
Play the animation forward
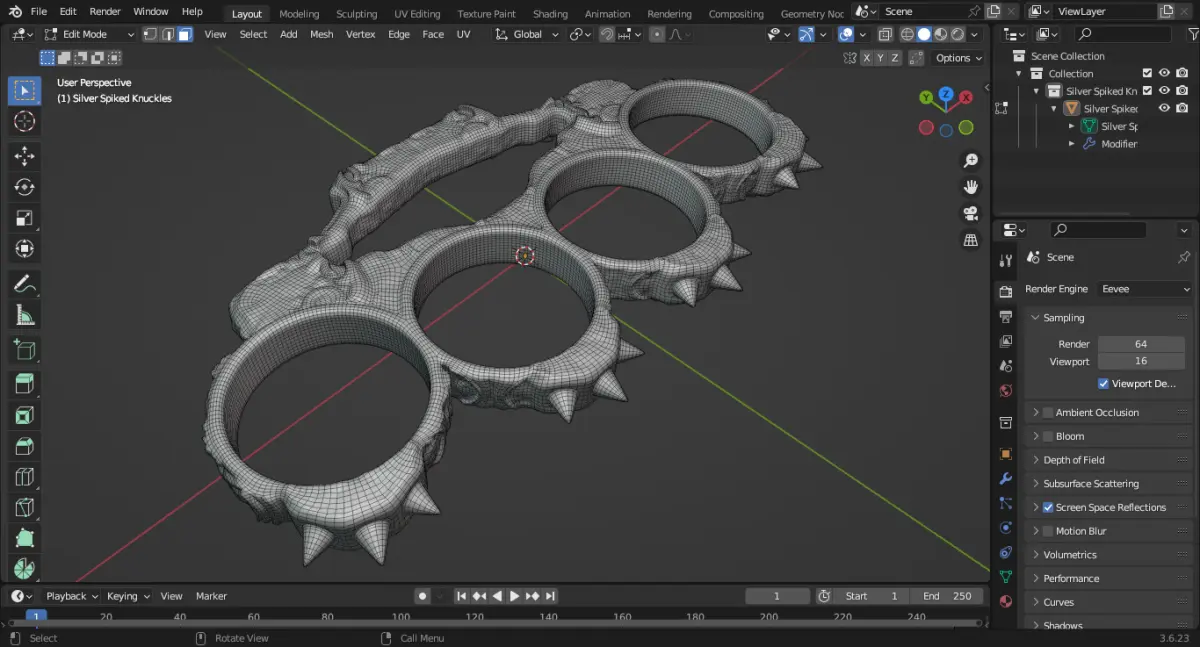pyautogui.click(x=515, y=596)
